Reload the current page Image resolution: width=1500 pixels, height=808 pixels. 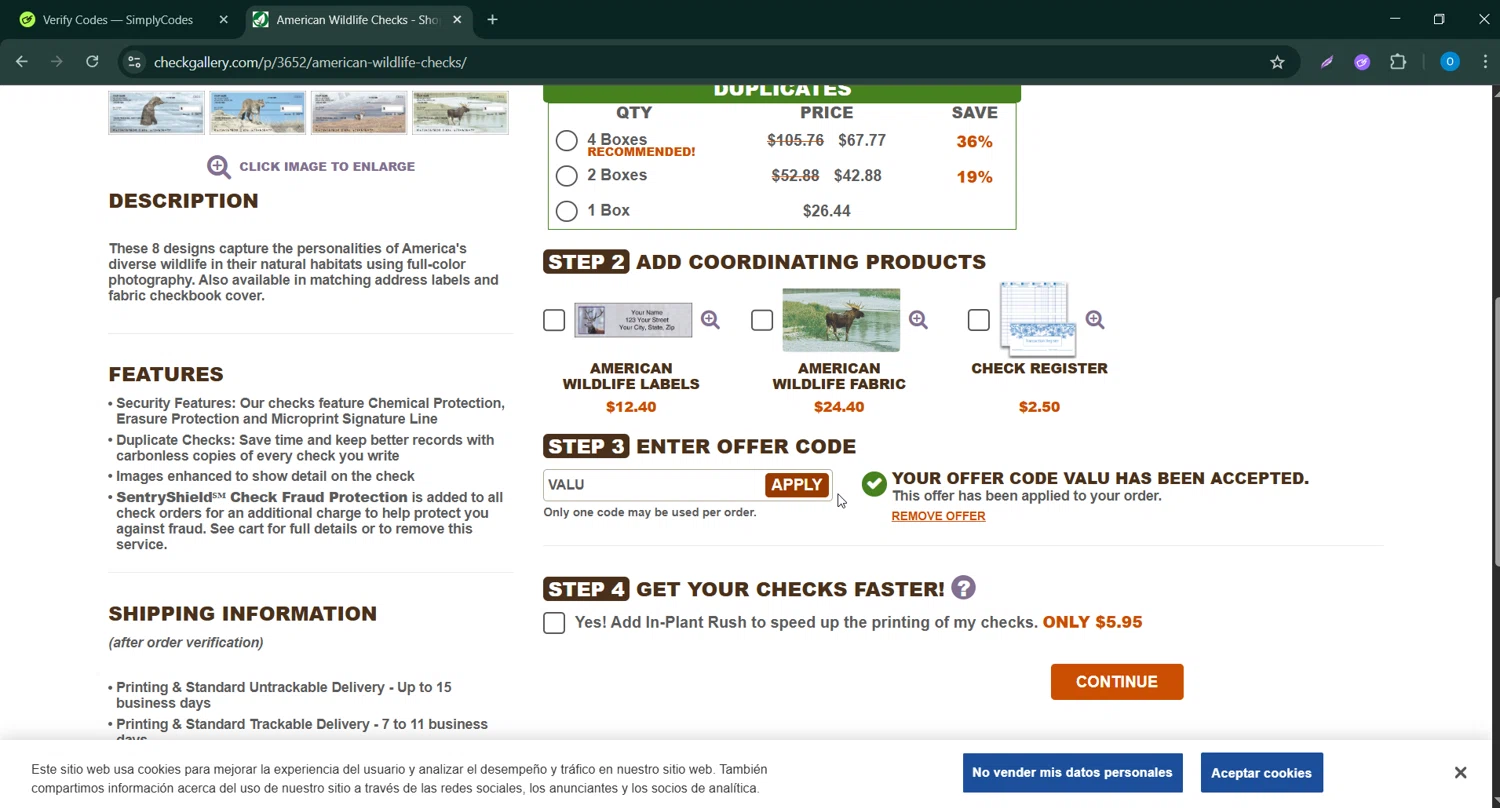click(92, 62)
